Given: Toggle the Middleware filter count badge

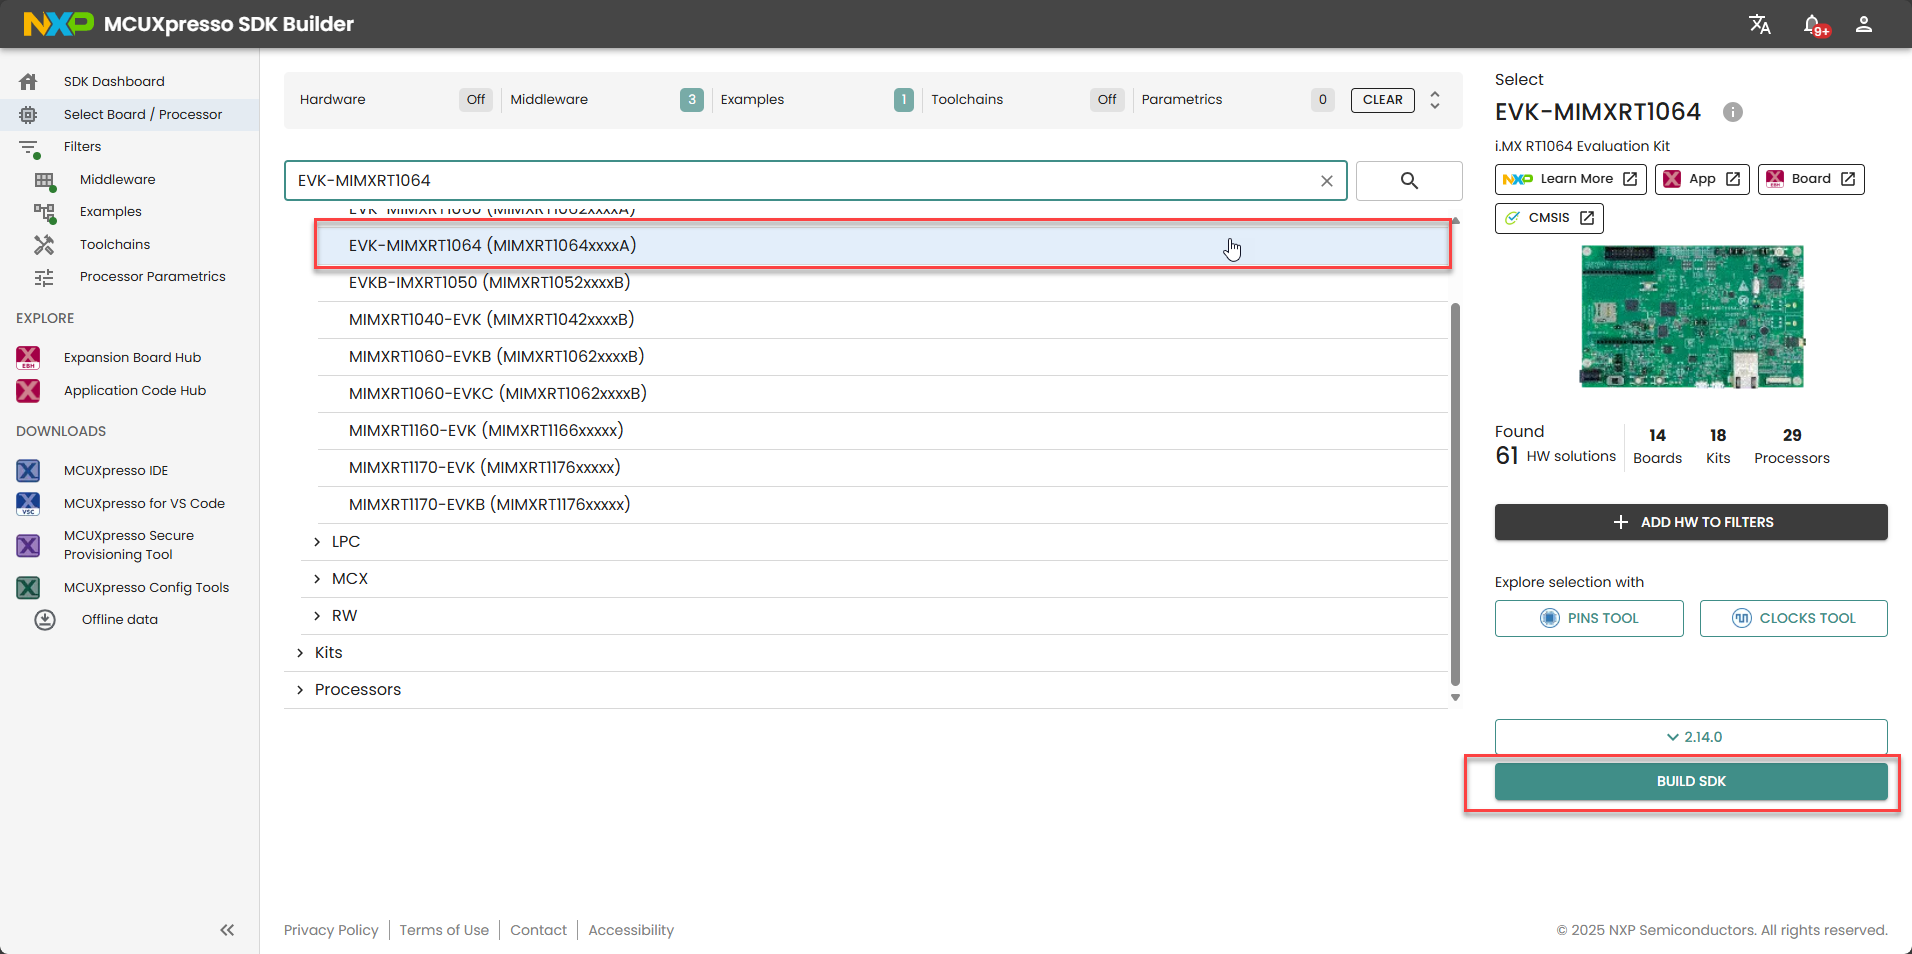Looking at the screenshot, I should [x=692, y=100].
